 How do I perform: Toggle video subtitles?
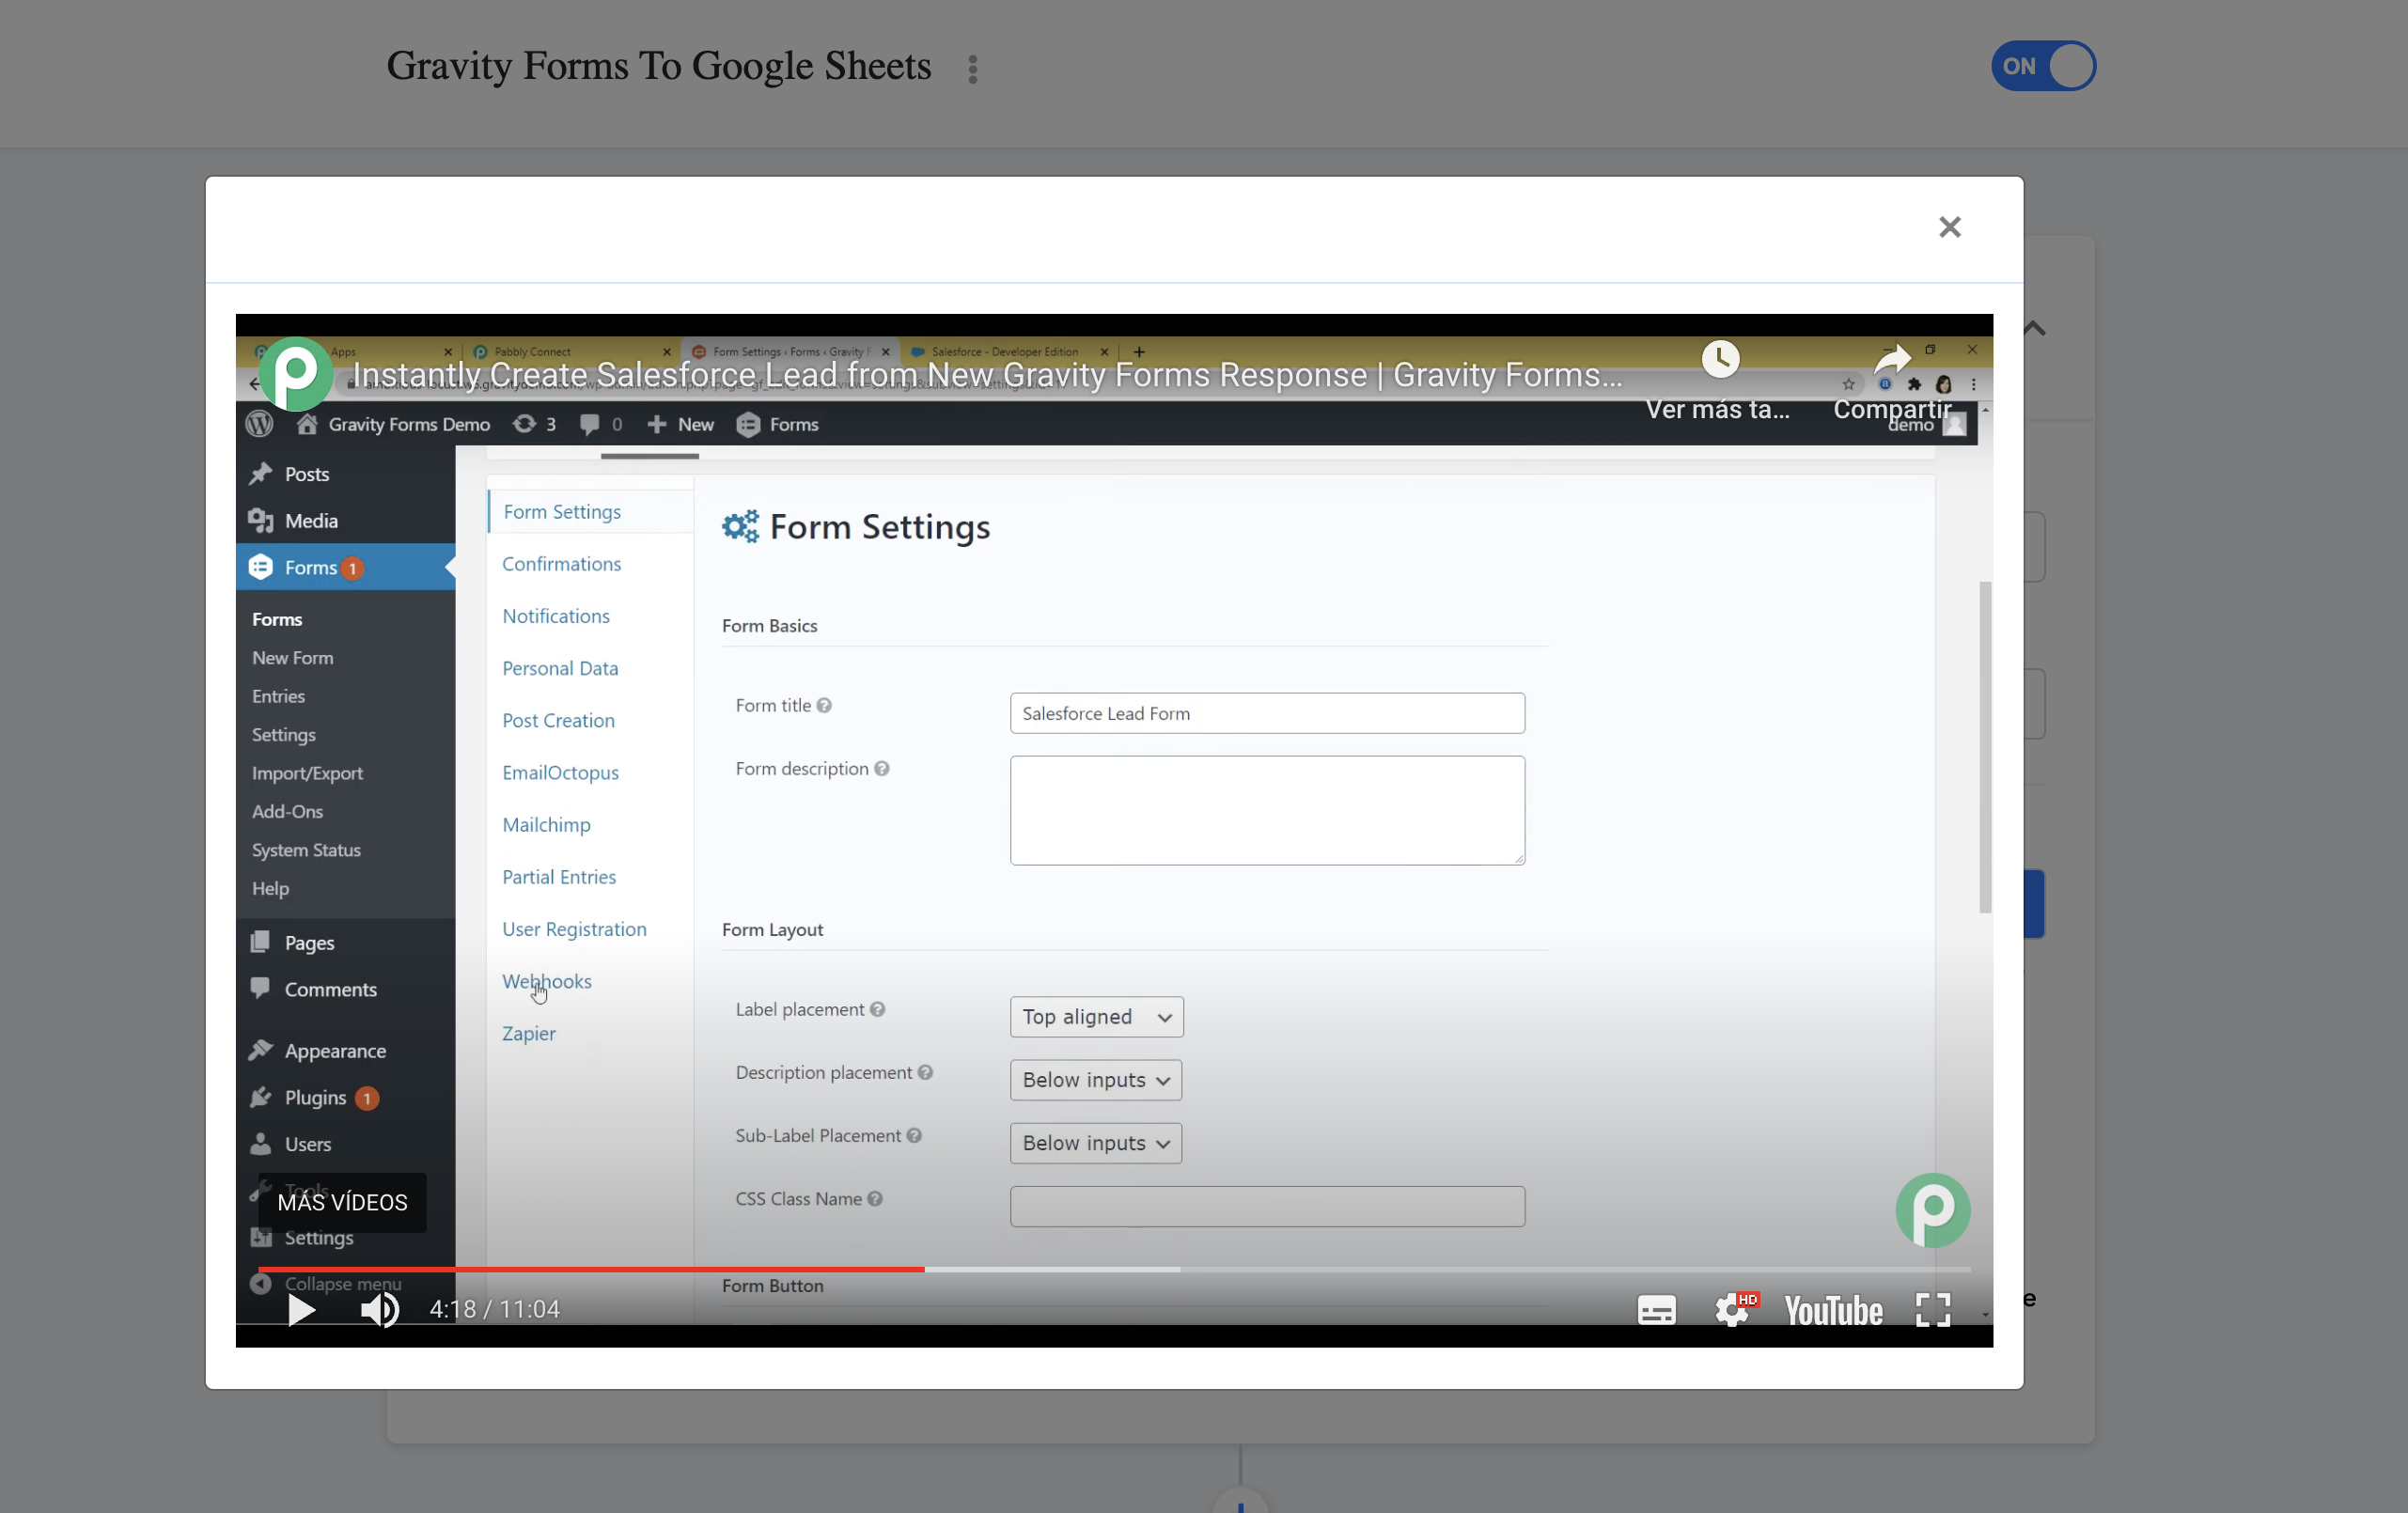click(1656, 1310)
